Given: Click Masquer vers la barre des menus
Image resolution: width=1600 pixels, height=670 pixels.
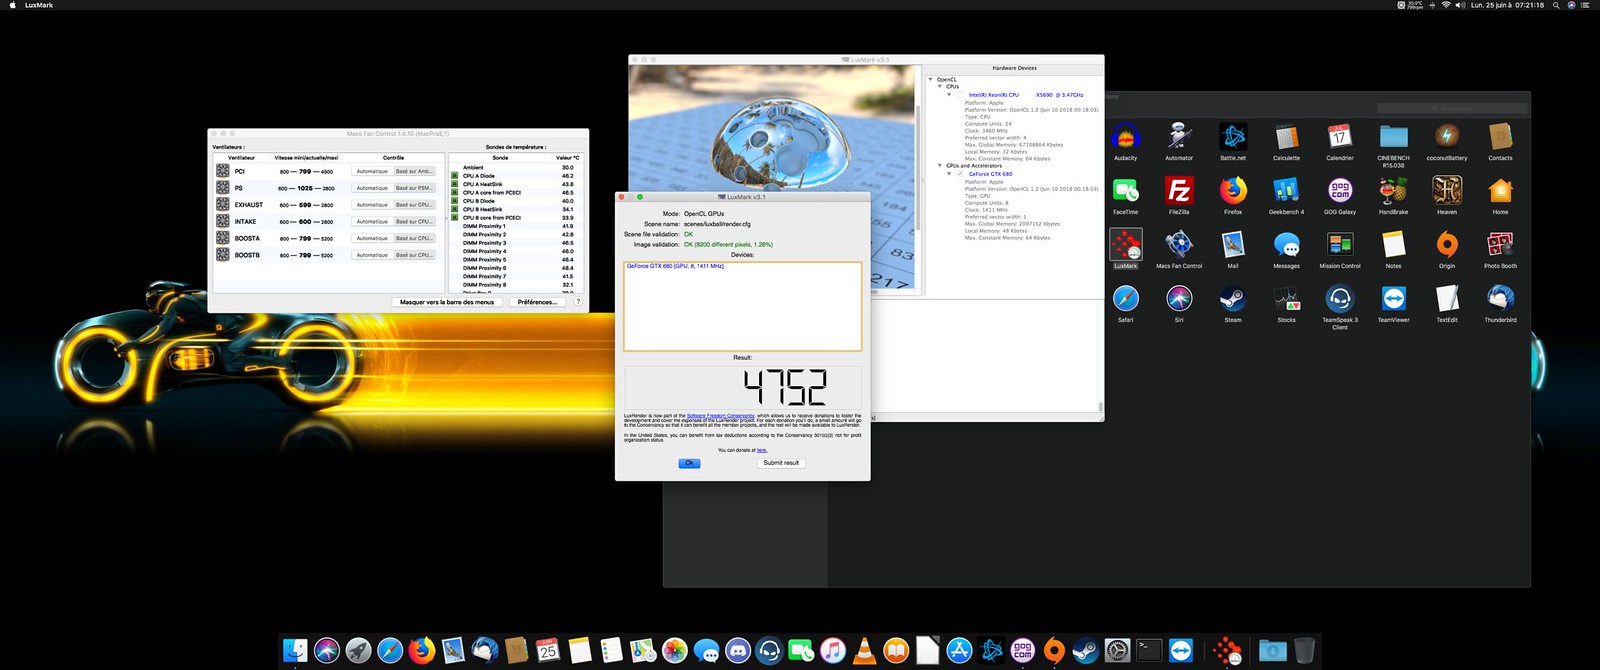Looking at the screenshot, I should pos(447,302).
